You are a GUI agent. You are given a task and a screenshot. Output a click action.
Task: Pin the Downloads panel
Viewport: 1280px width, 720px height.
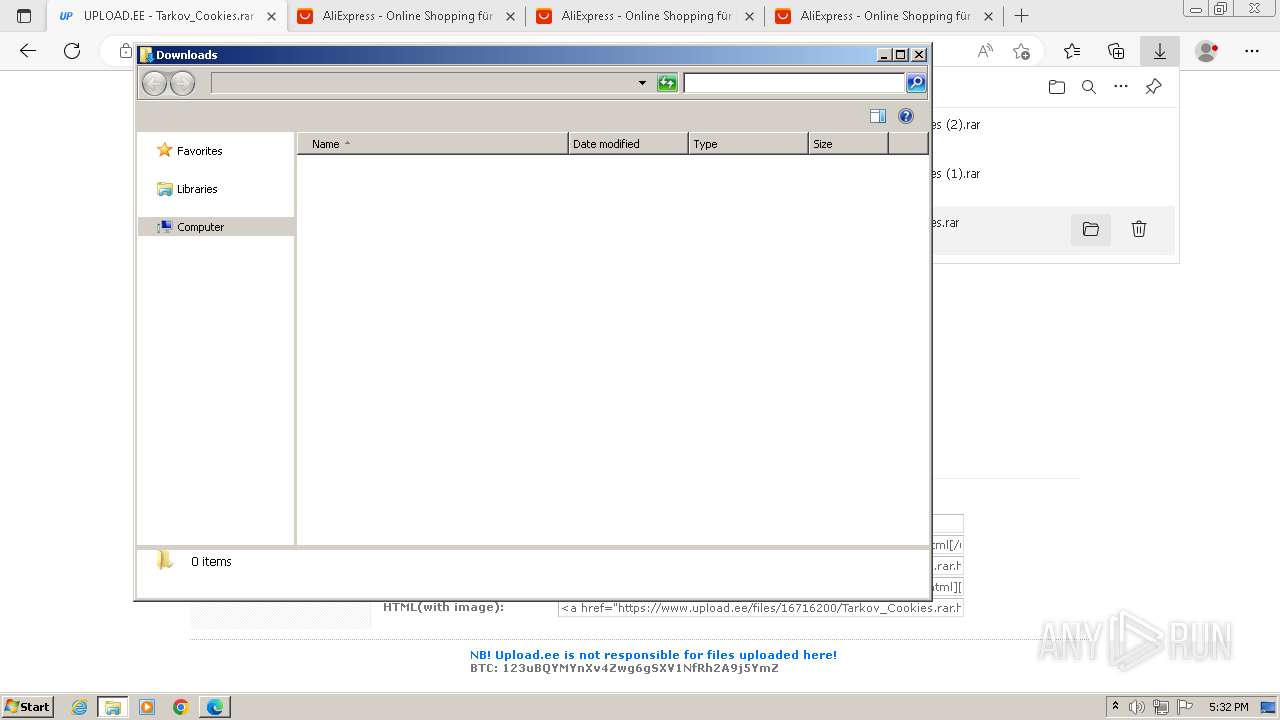(x=1153, y=87)
